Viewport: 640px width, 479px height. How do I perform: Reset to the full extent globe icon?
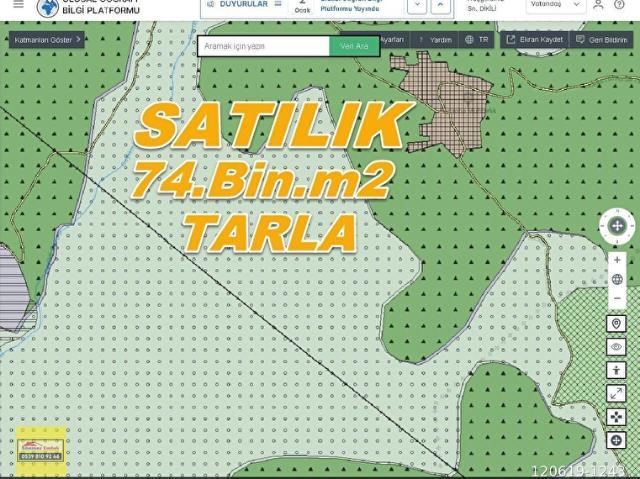pos(617,279)
